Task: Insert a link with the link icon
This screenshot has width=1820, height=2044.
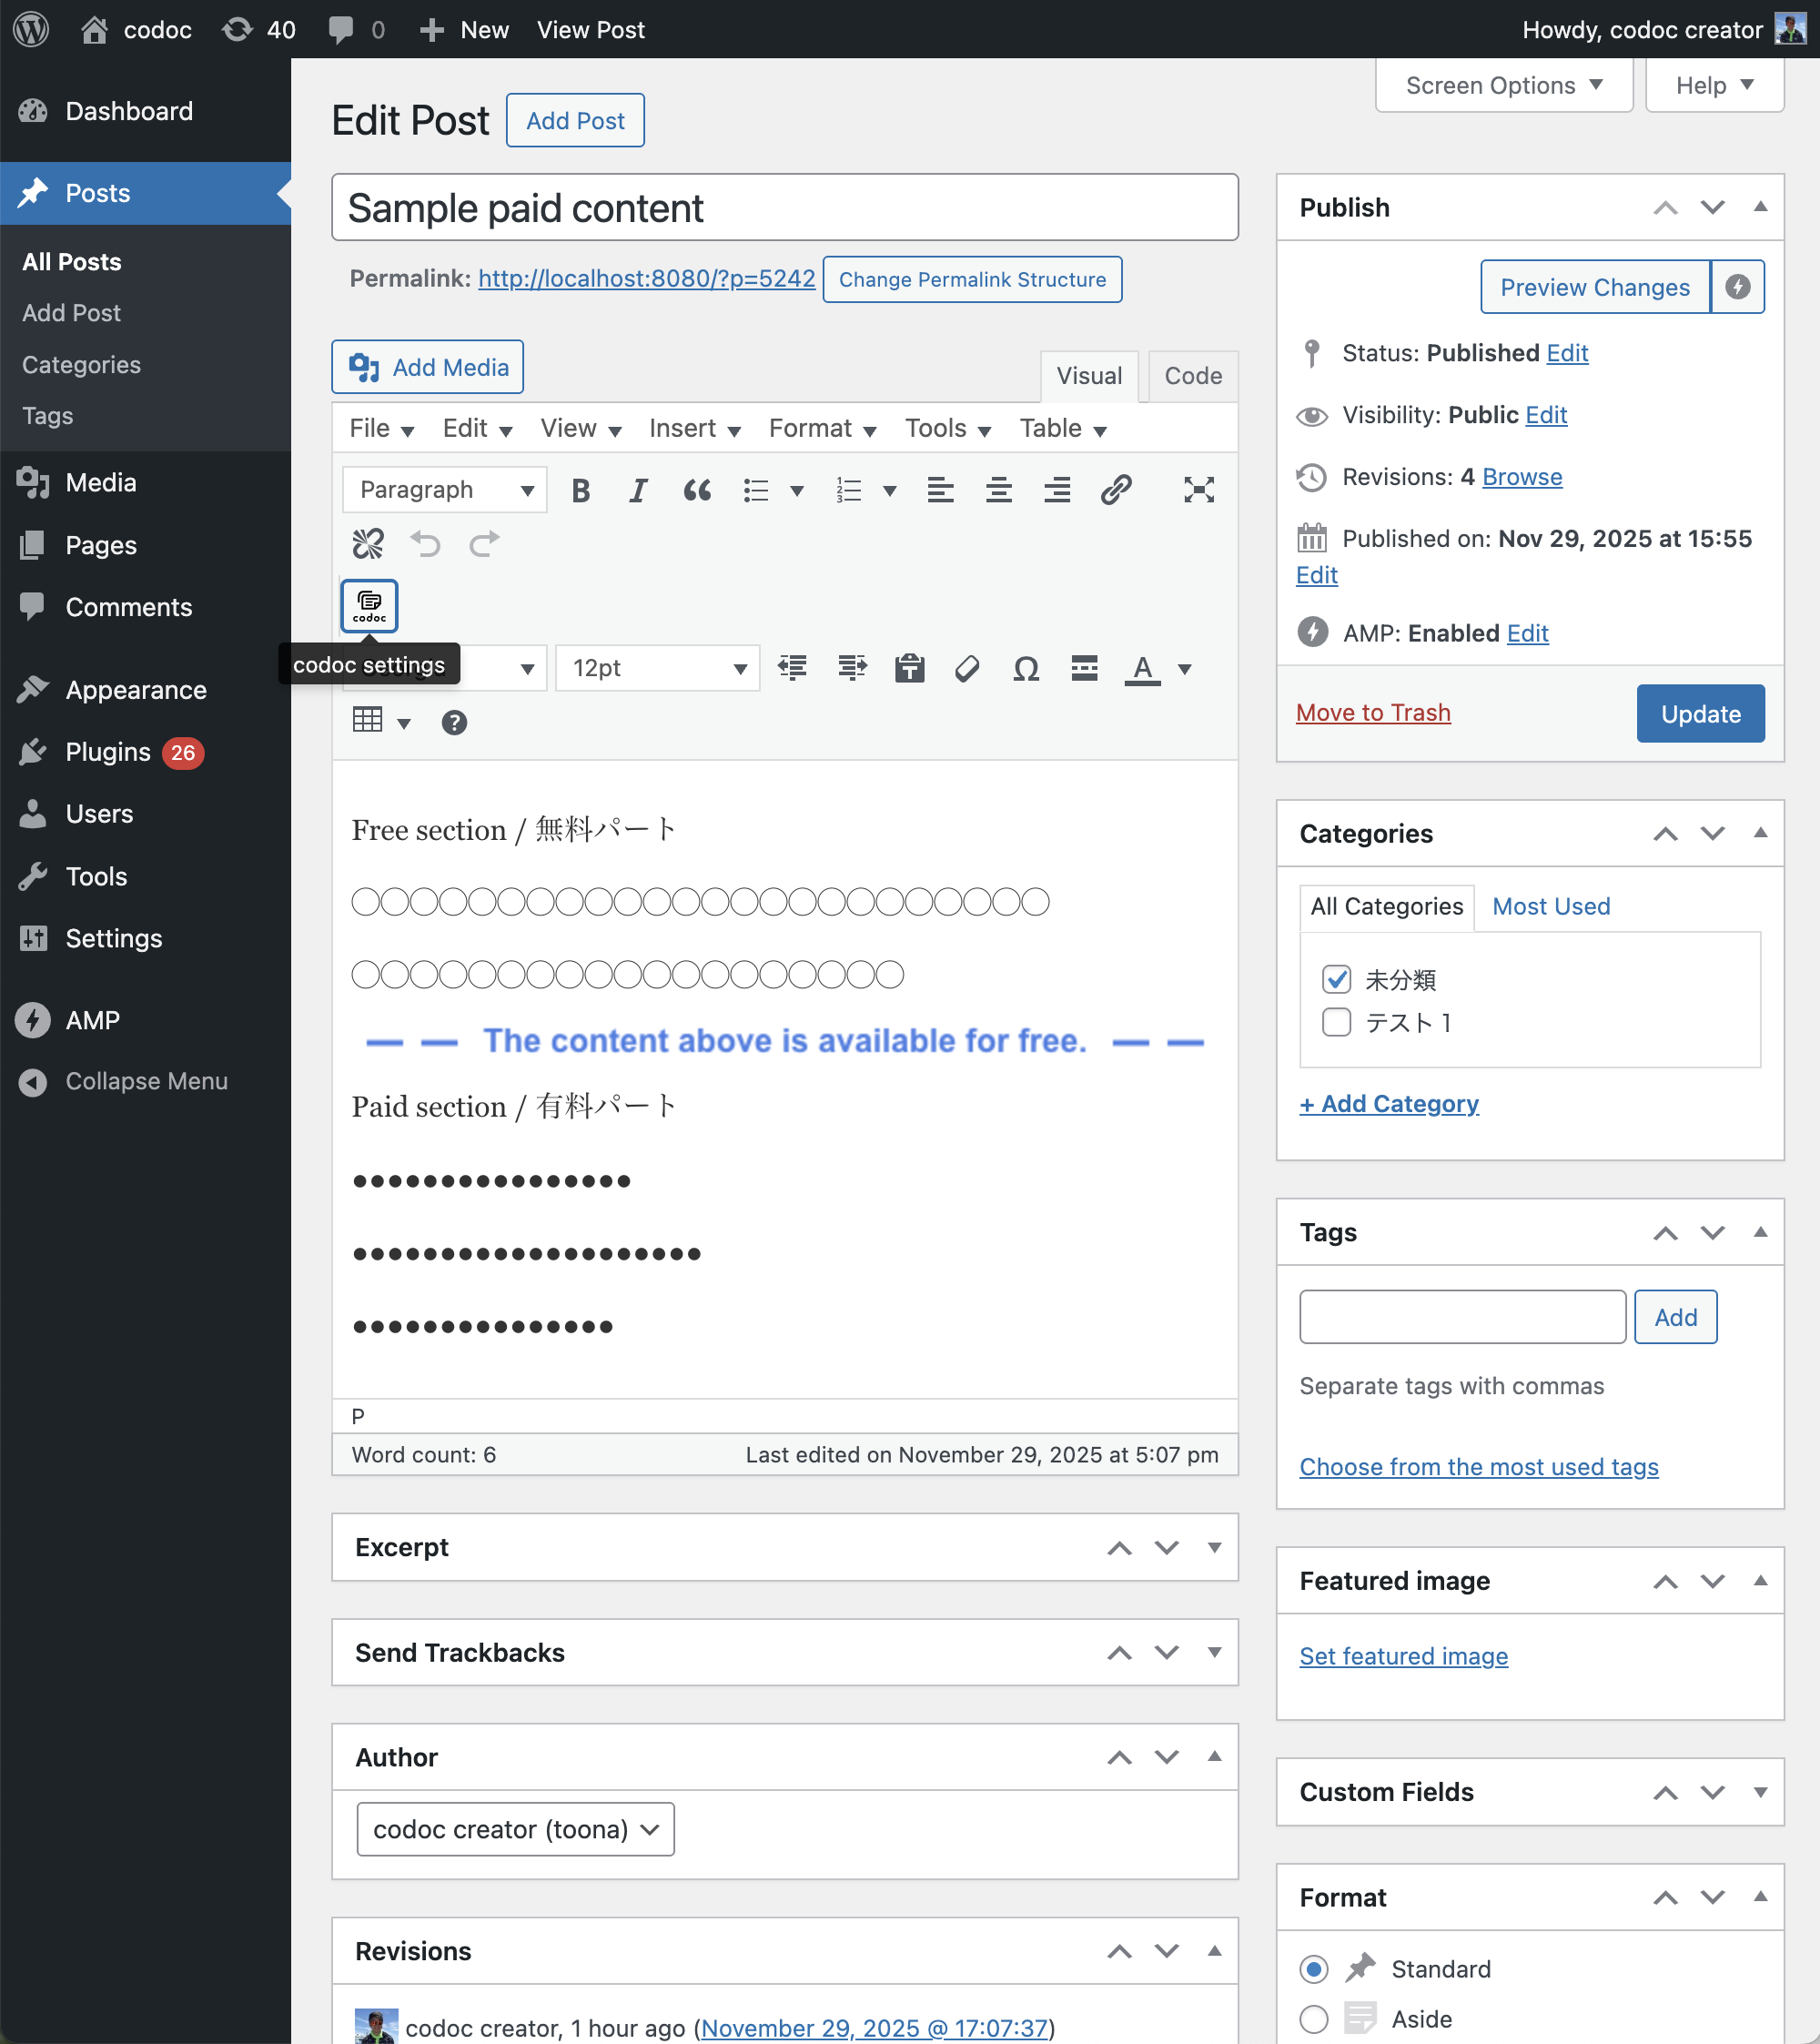Action: (x=1115, y=490)
